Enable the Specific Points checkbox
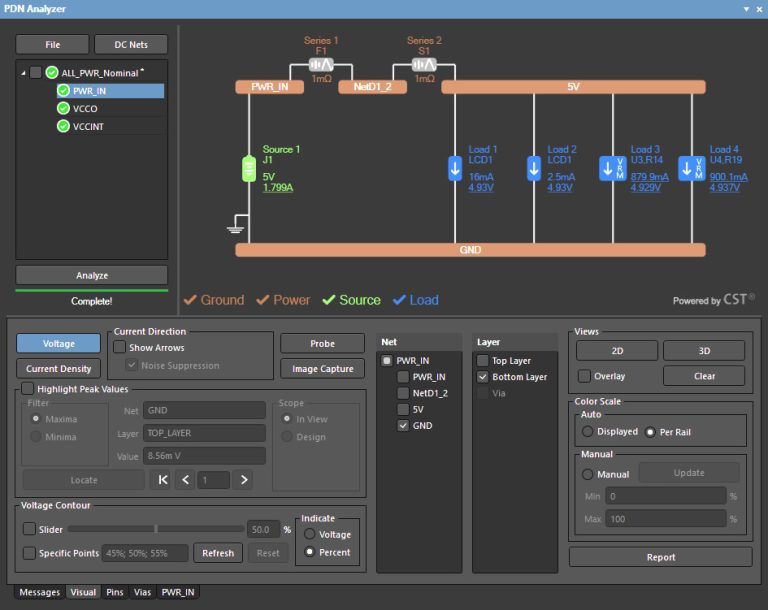The width and height of the screenshot is (768, 610). [29, 553]
